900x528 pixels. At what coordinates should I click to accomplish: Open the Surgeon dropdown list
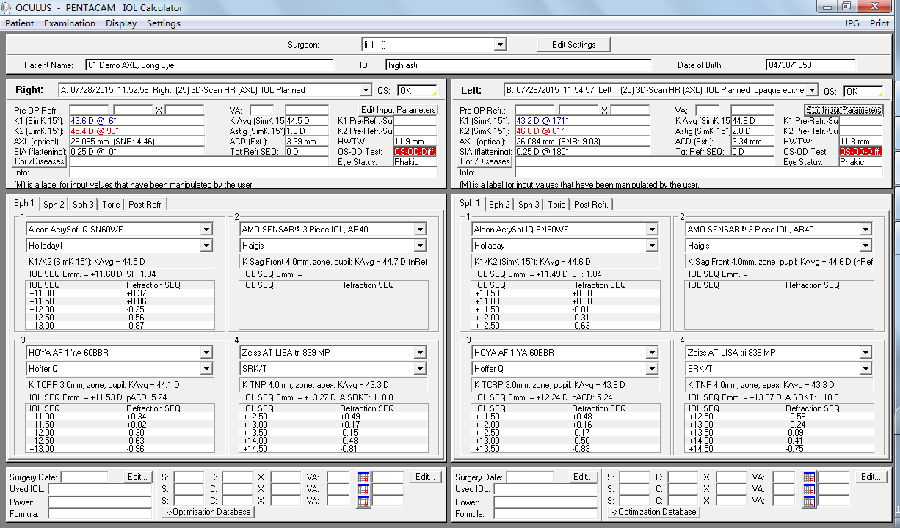500,45
